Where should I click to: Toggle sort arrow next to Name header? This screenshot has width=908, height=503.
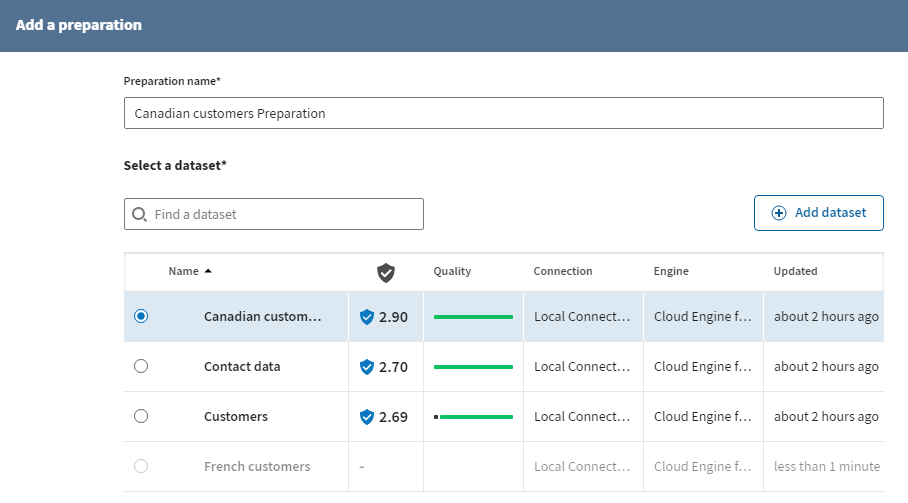pyautogui.click(x=208, y=271)
